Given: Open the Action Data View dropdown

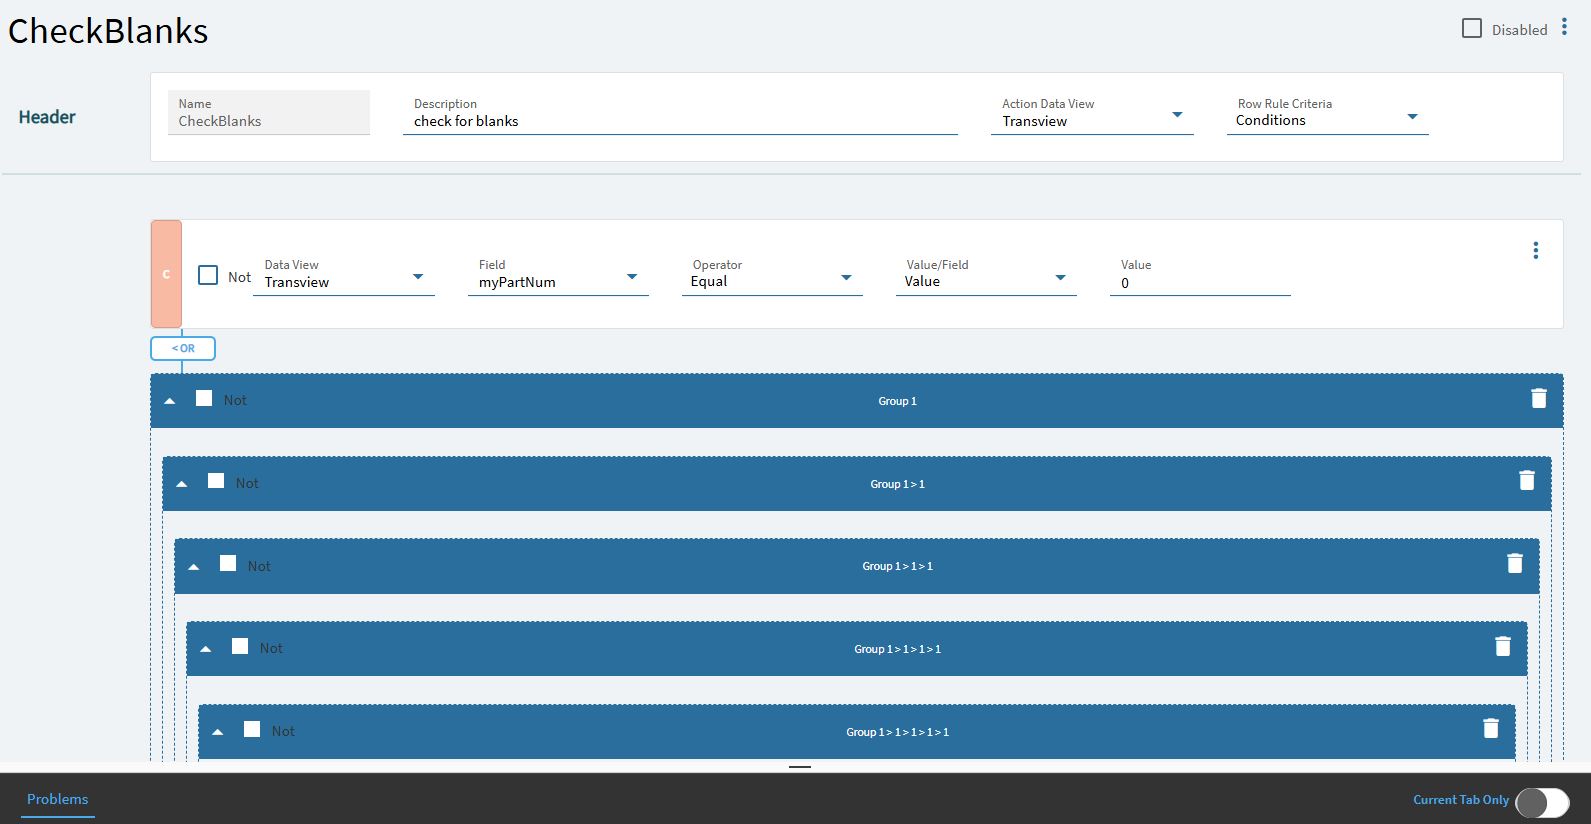Looking at the screenshot, I should pyautogui.click(x=1092, y=114).
